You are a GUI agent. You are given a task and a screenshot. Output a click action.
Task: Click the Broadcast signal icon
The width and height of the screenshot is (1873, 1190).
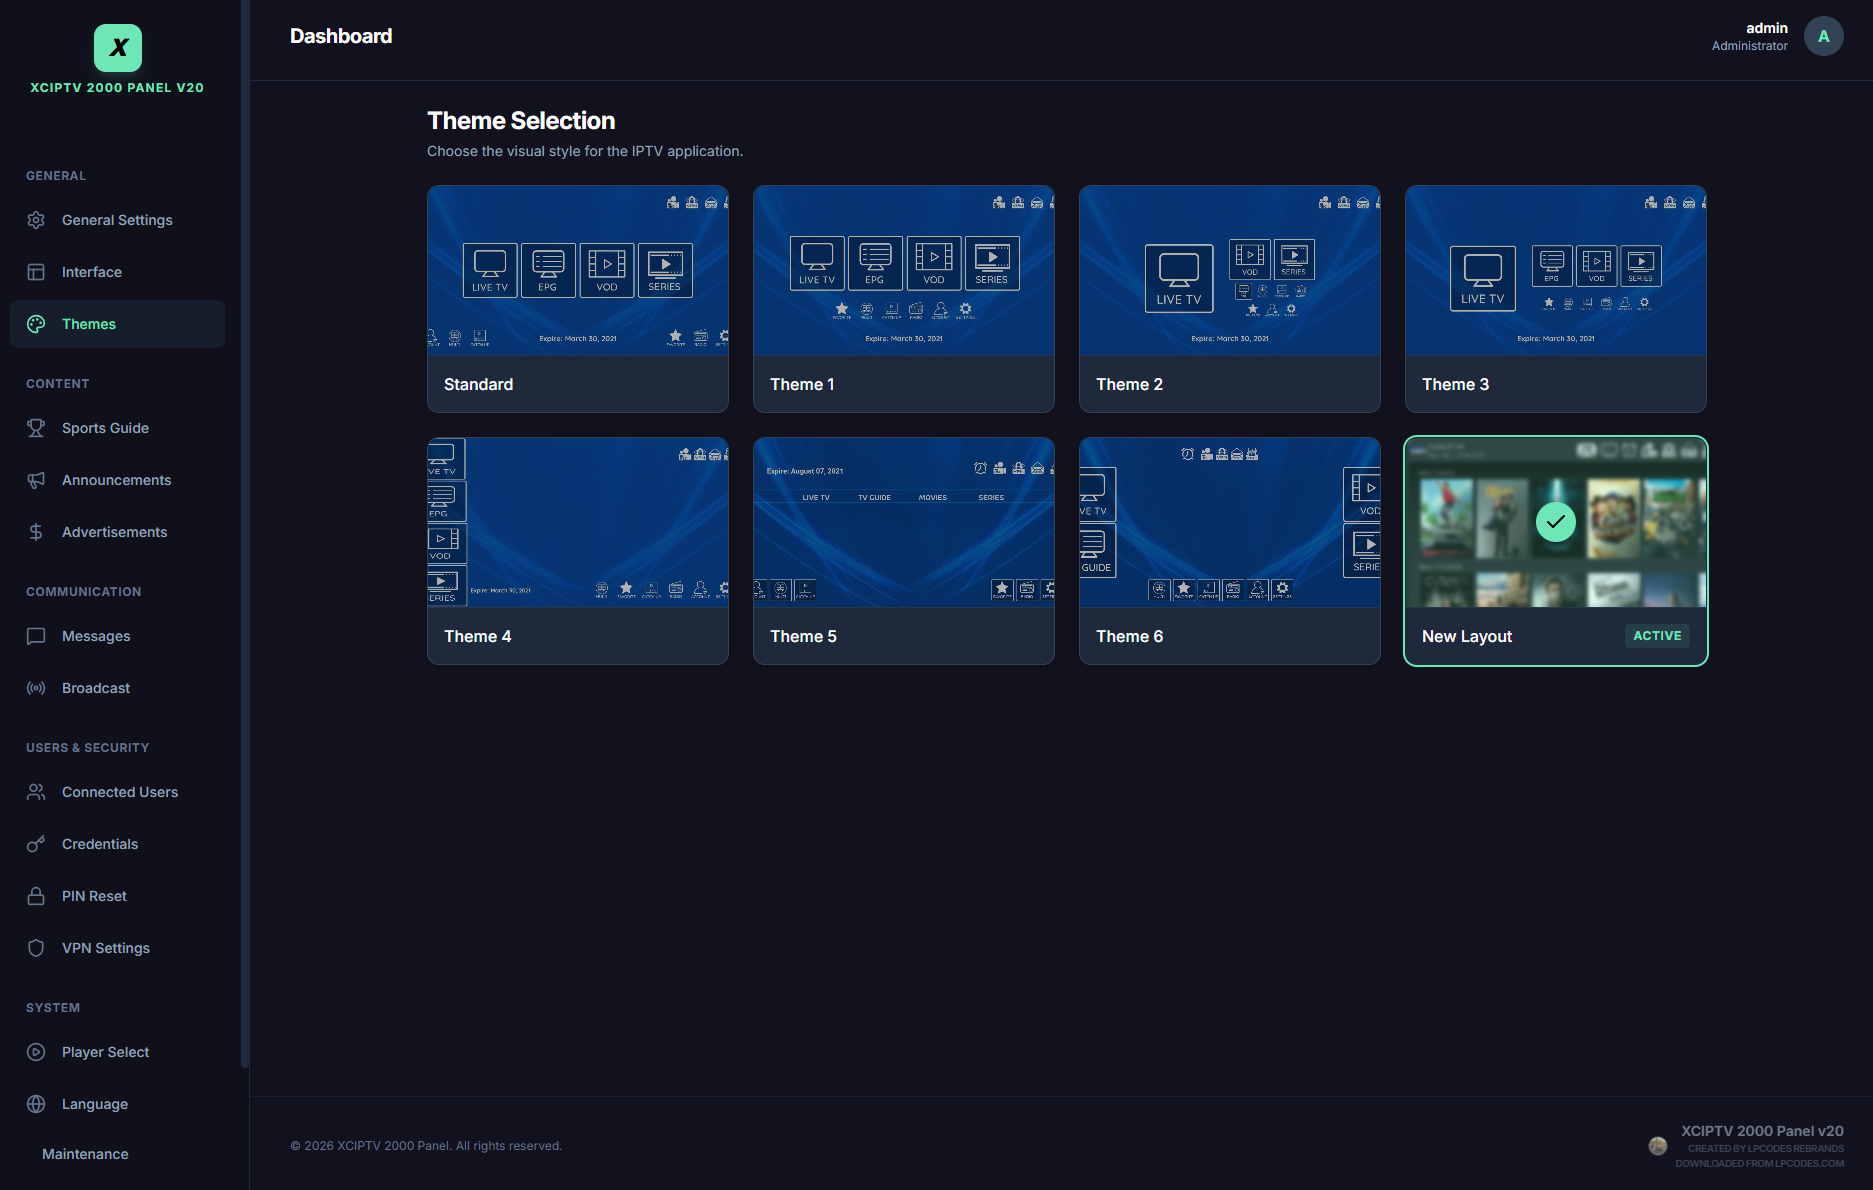tap(36, 688)
